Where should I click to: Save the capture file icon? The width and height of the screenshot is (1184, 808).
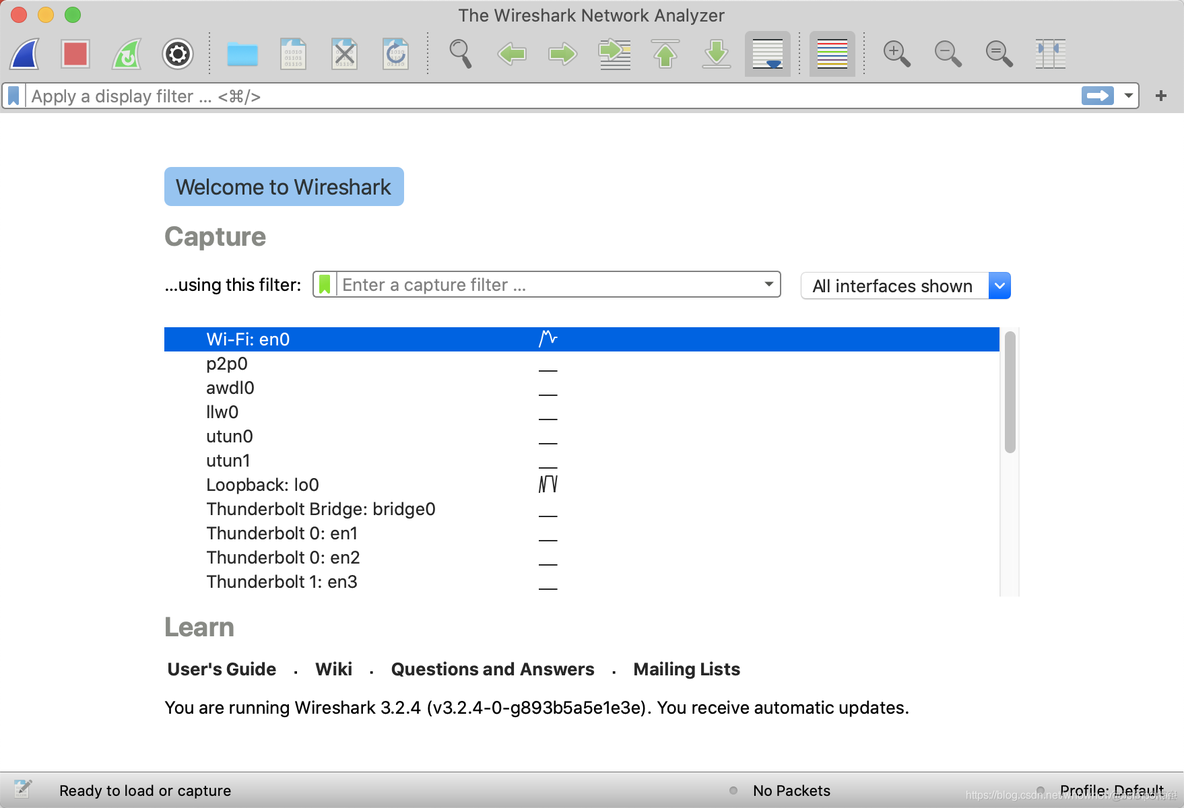[293, 54]
